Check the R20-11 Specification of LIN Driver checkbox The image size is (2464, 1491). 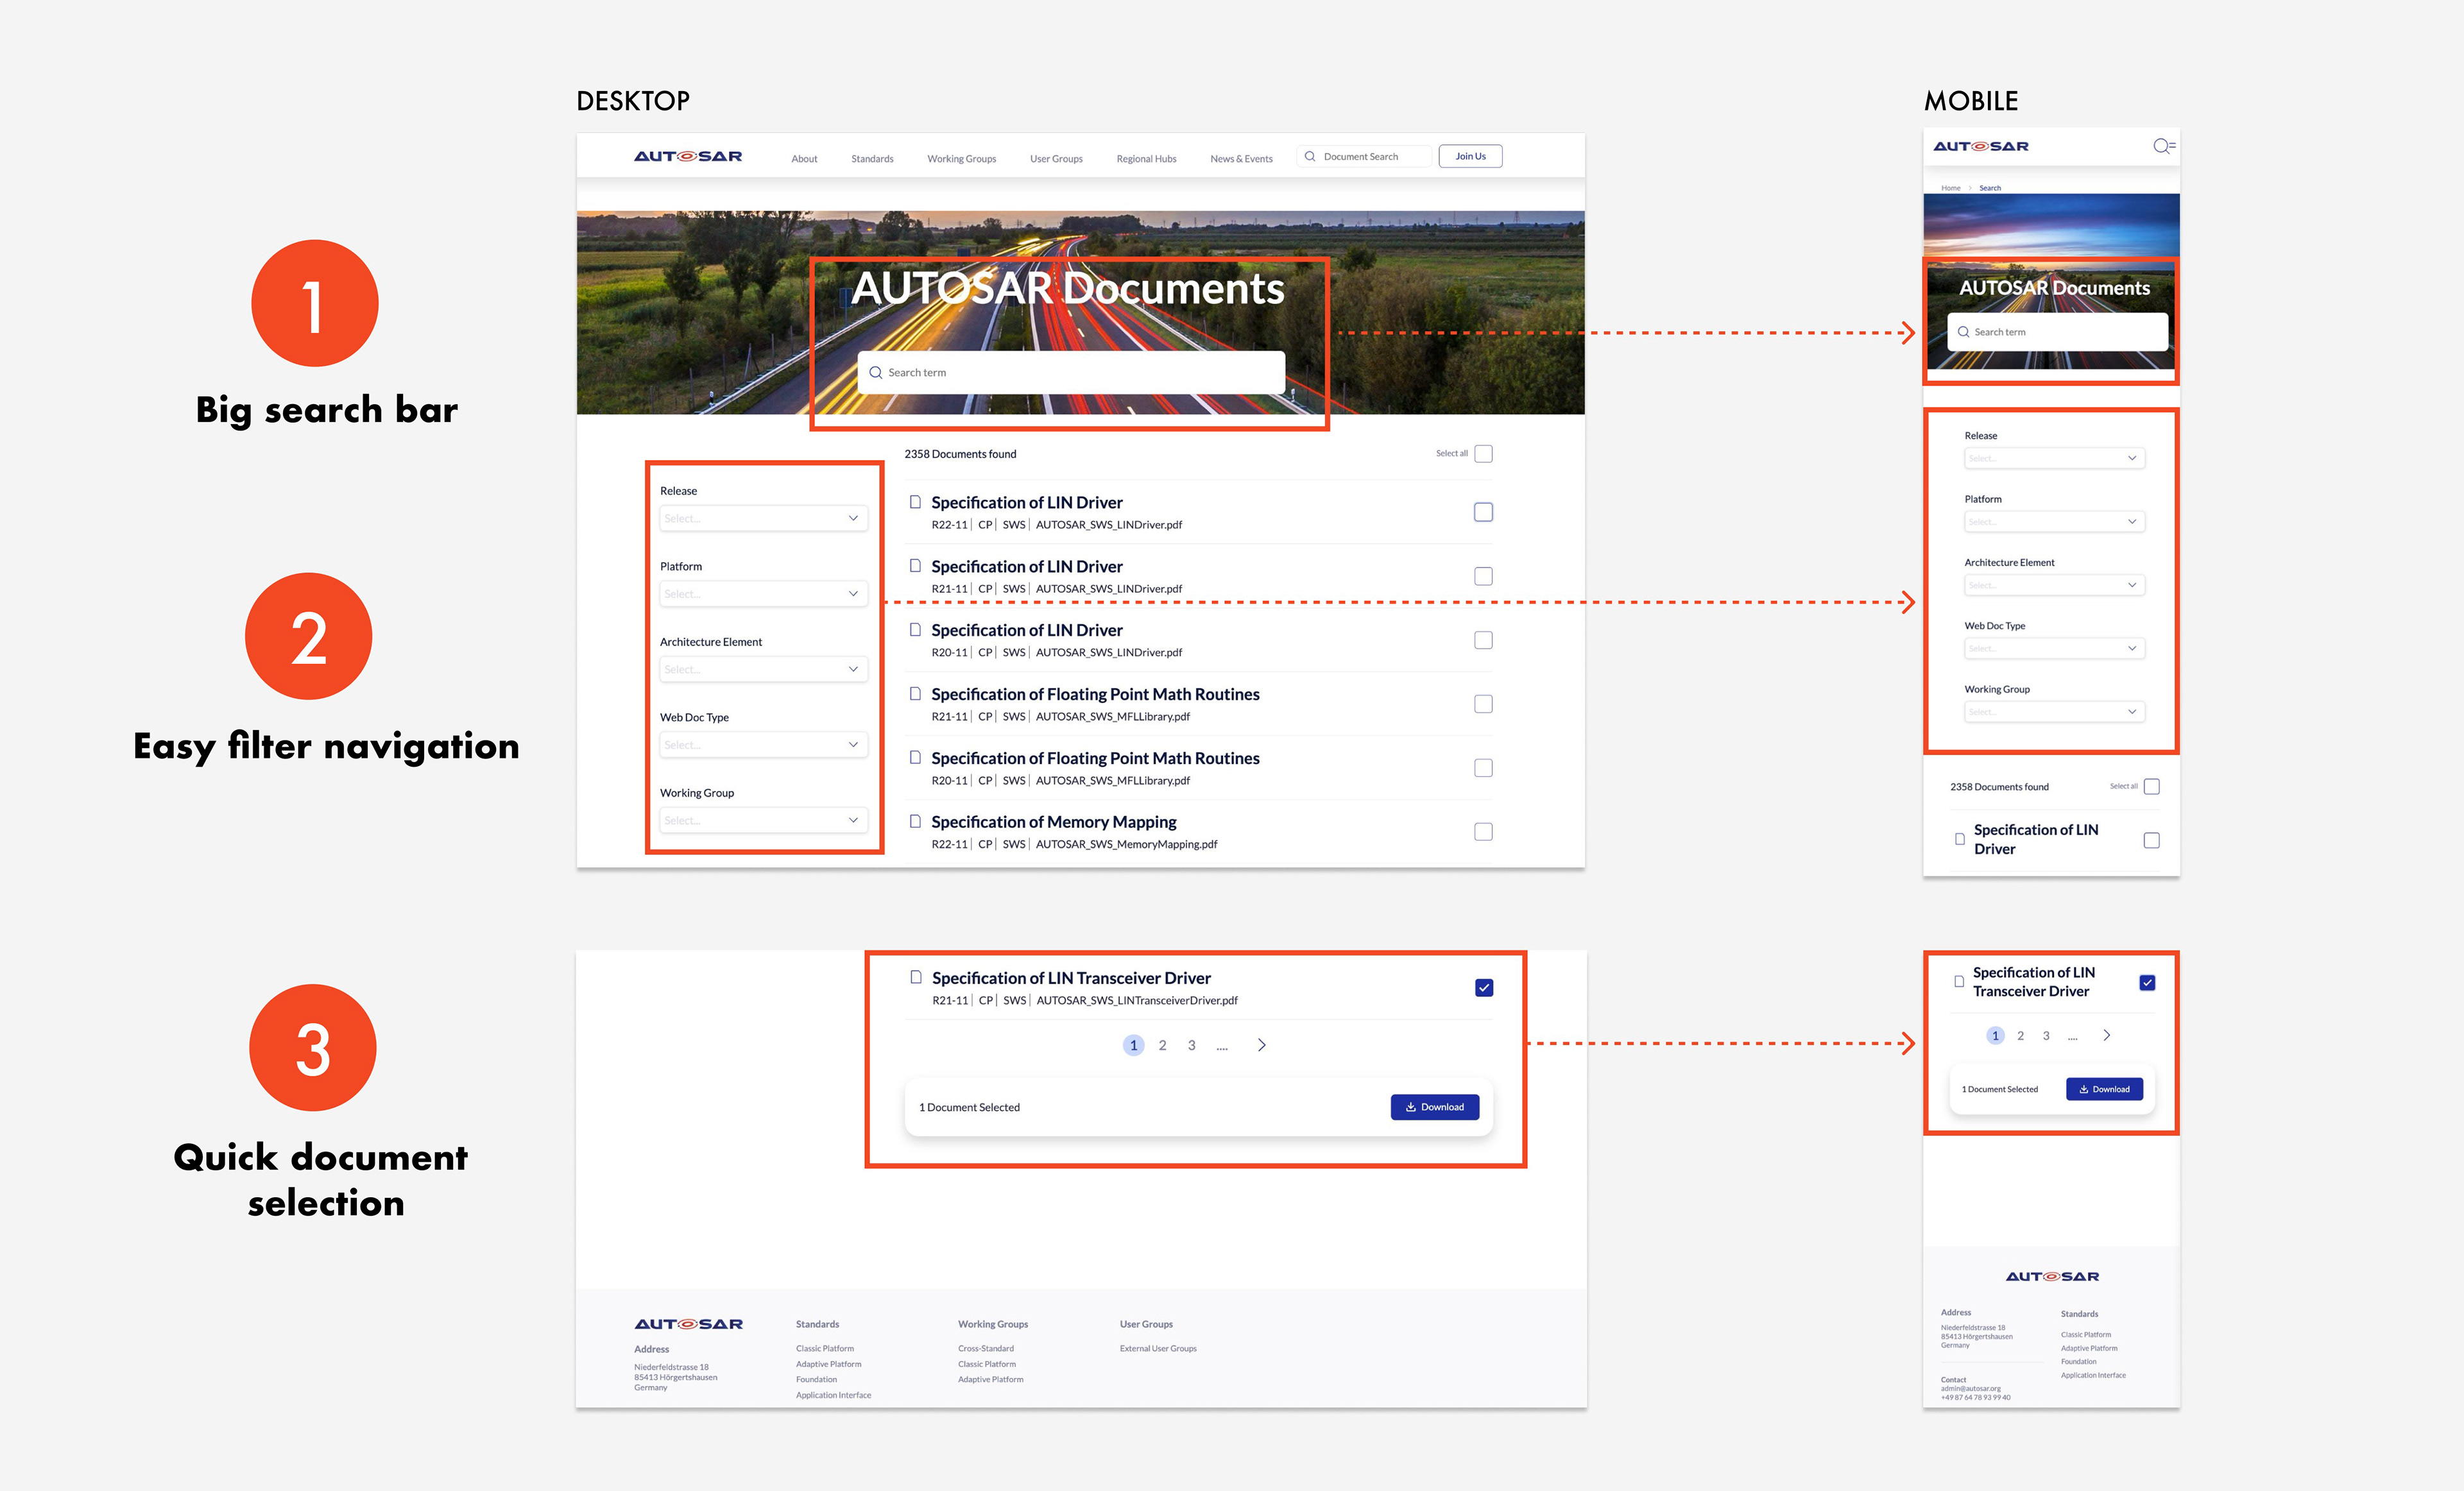[x=1484, y=640]
